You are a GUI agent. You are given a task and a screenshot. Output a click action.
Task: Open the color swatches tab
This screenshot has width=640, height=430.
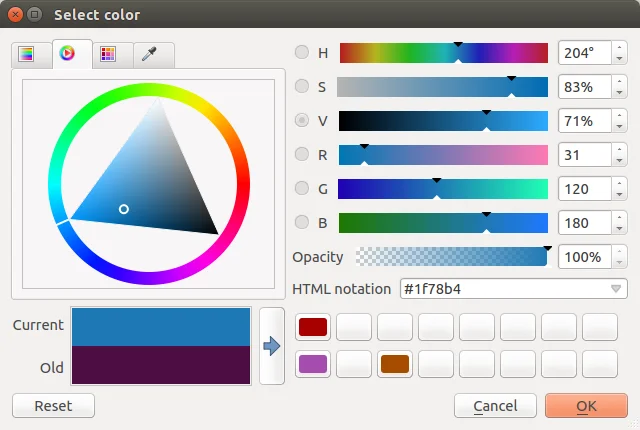108,55
